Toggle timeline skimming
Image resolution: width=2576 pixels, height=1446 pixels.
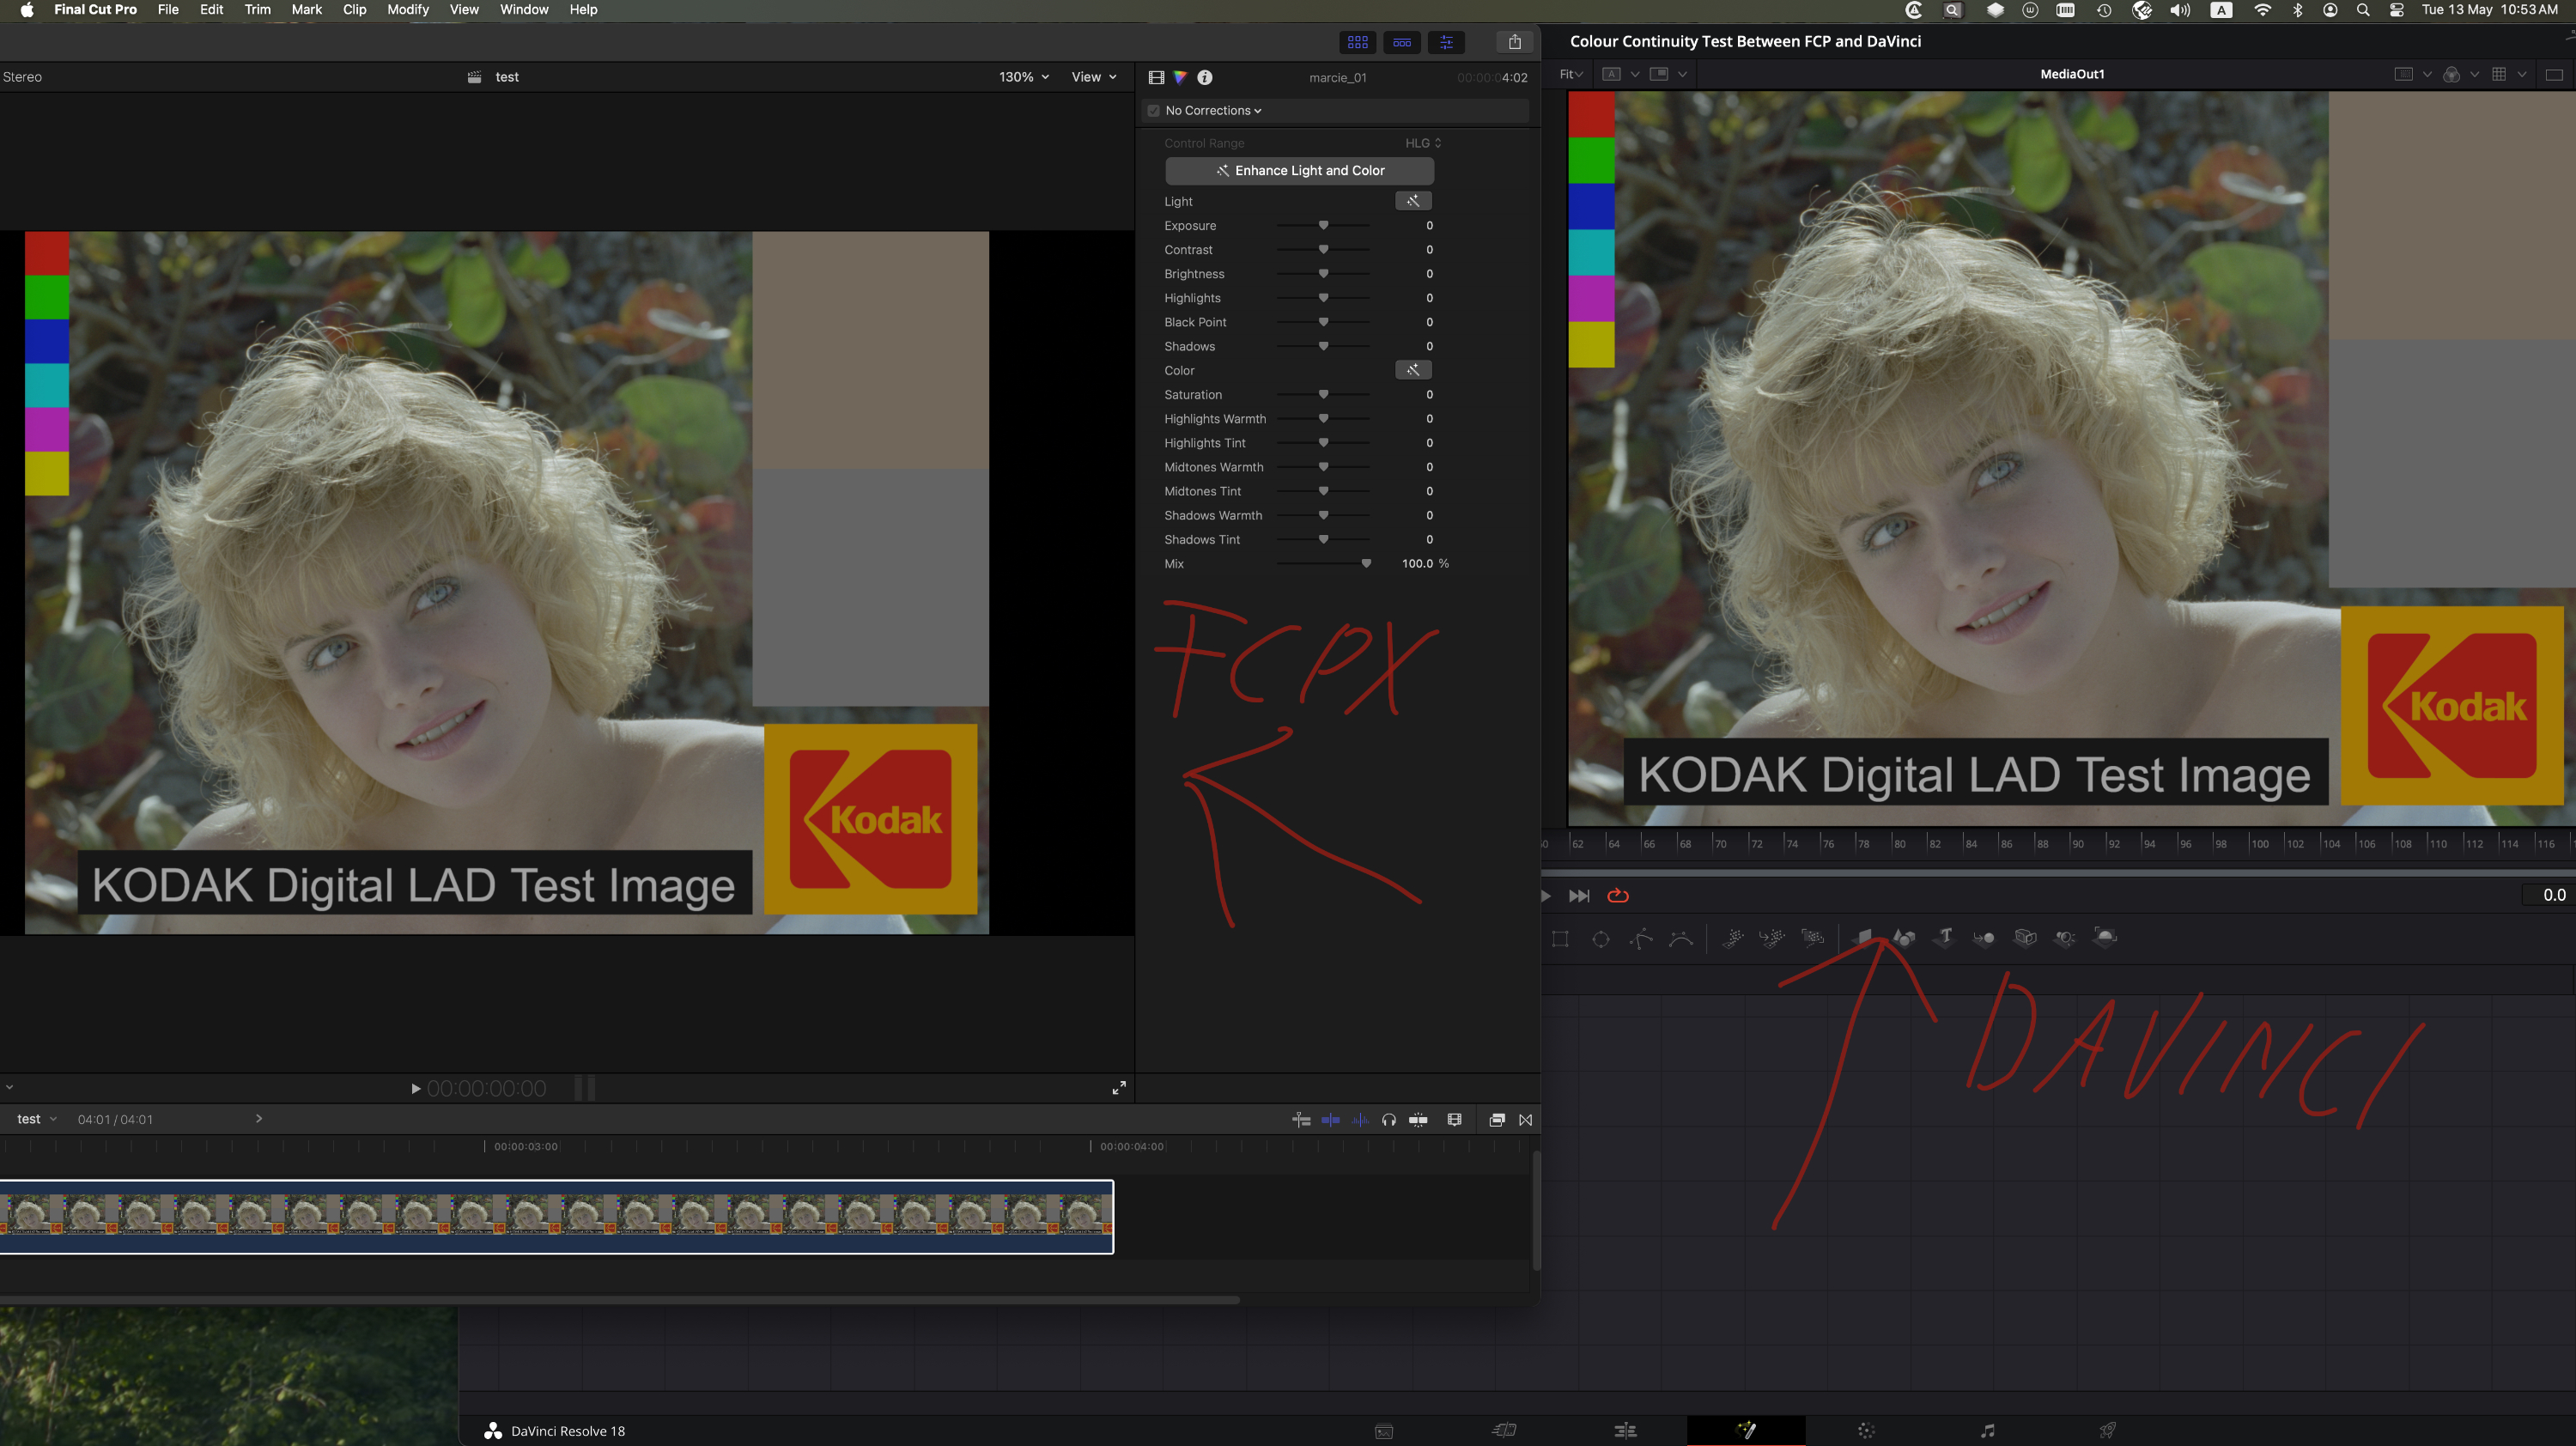click(1331, 1120)
